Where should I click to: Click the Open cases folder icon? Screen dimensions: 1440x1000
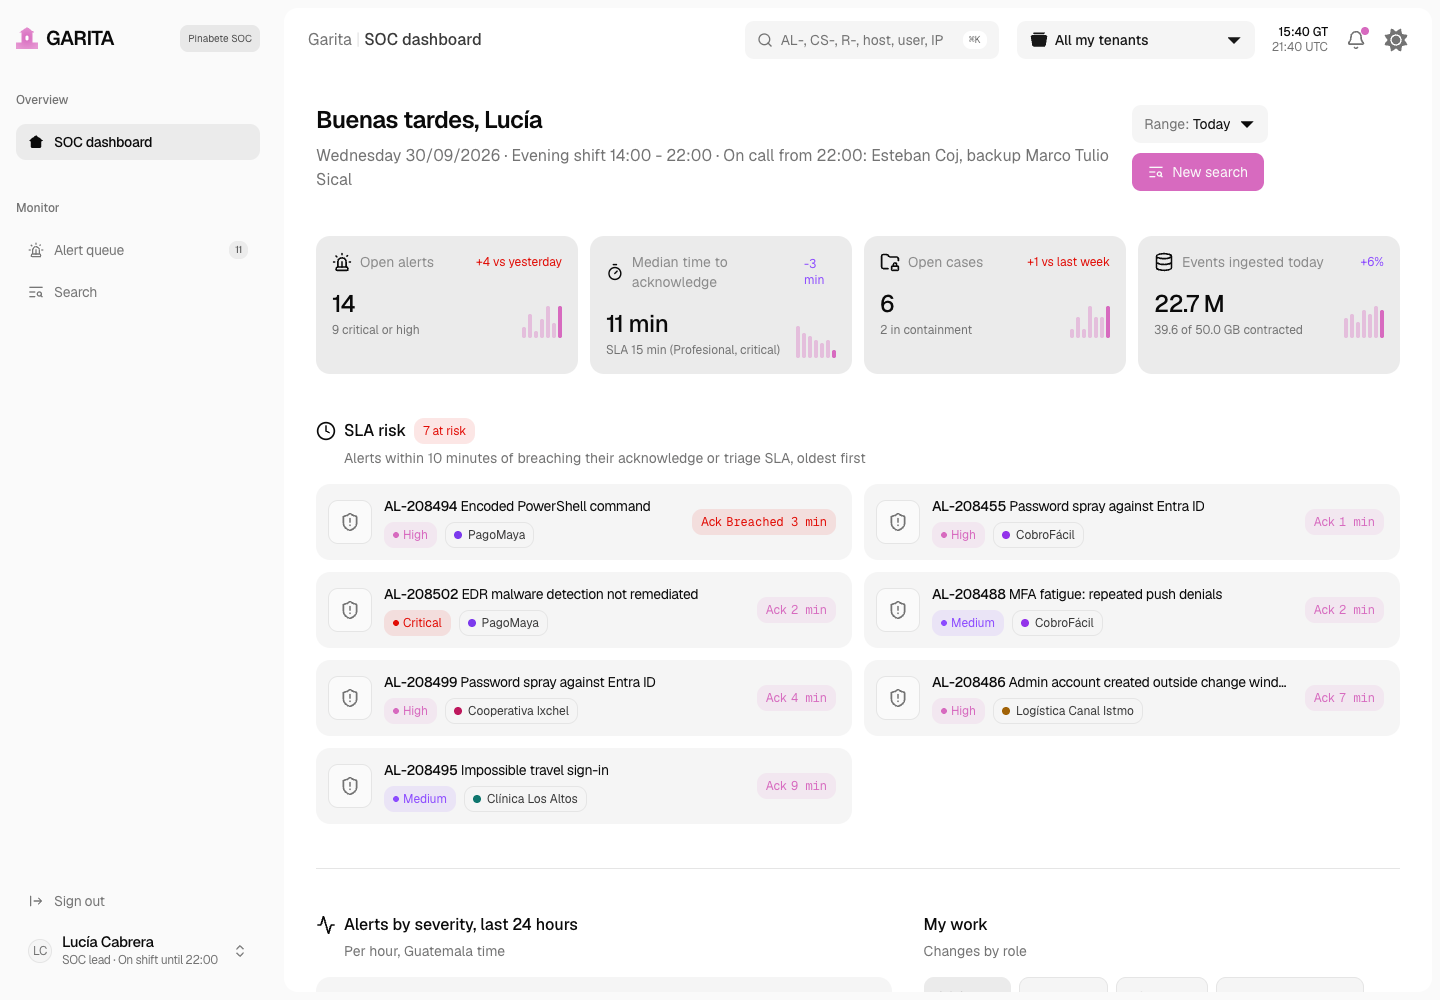890,262
